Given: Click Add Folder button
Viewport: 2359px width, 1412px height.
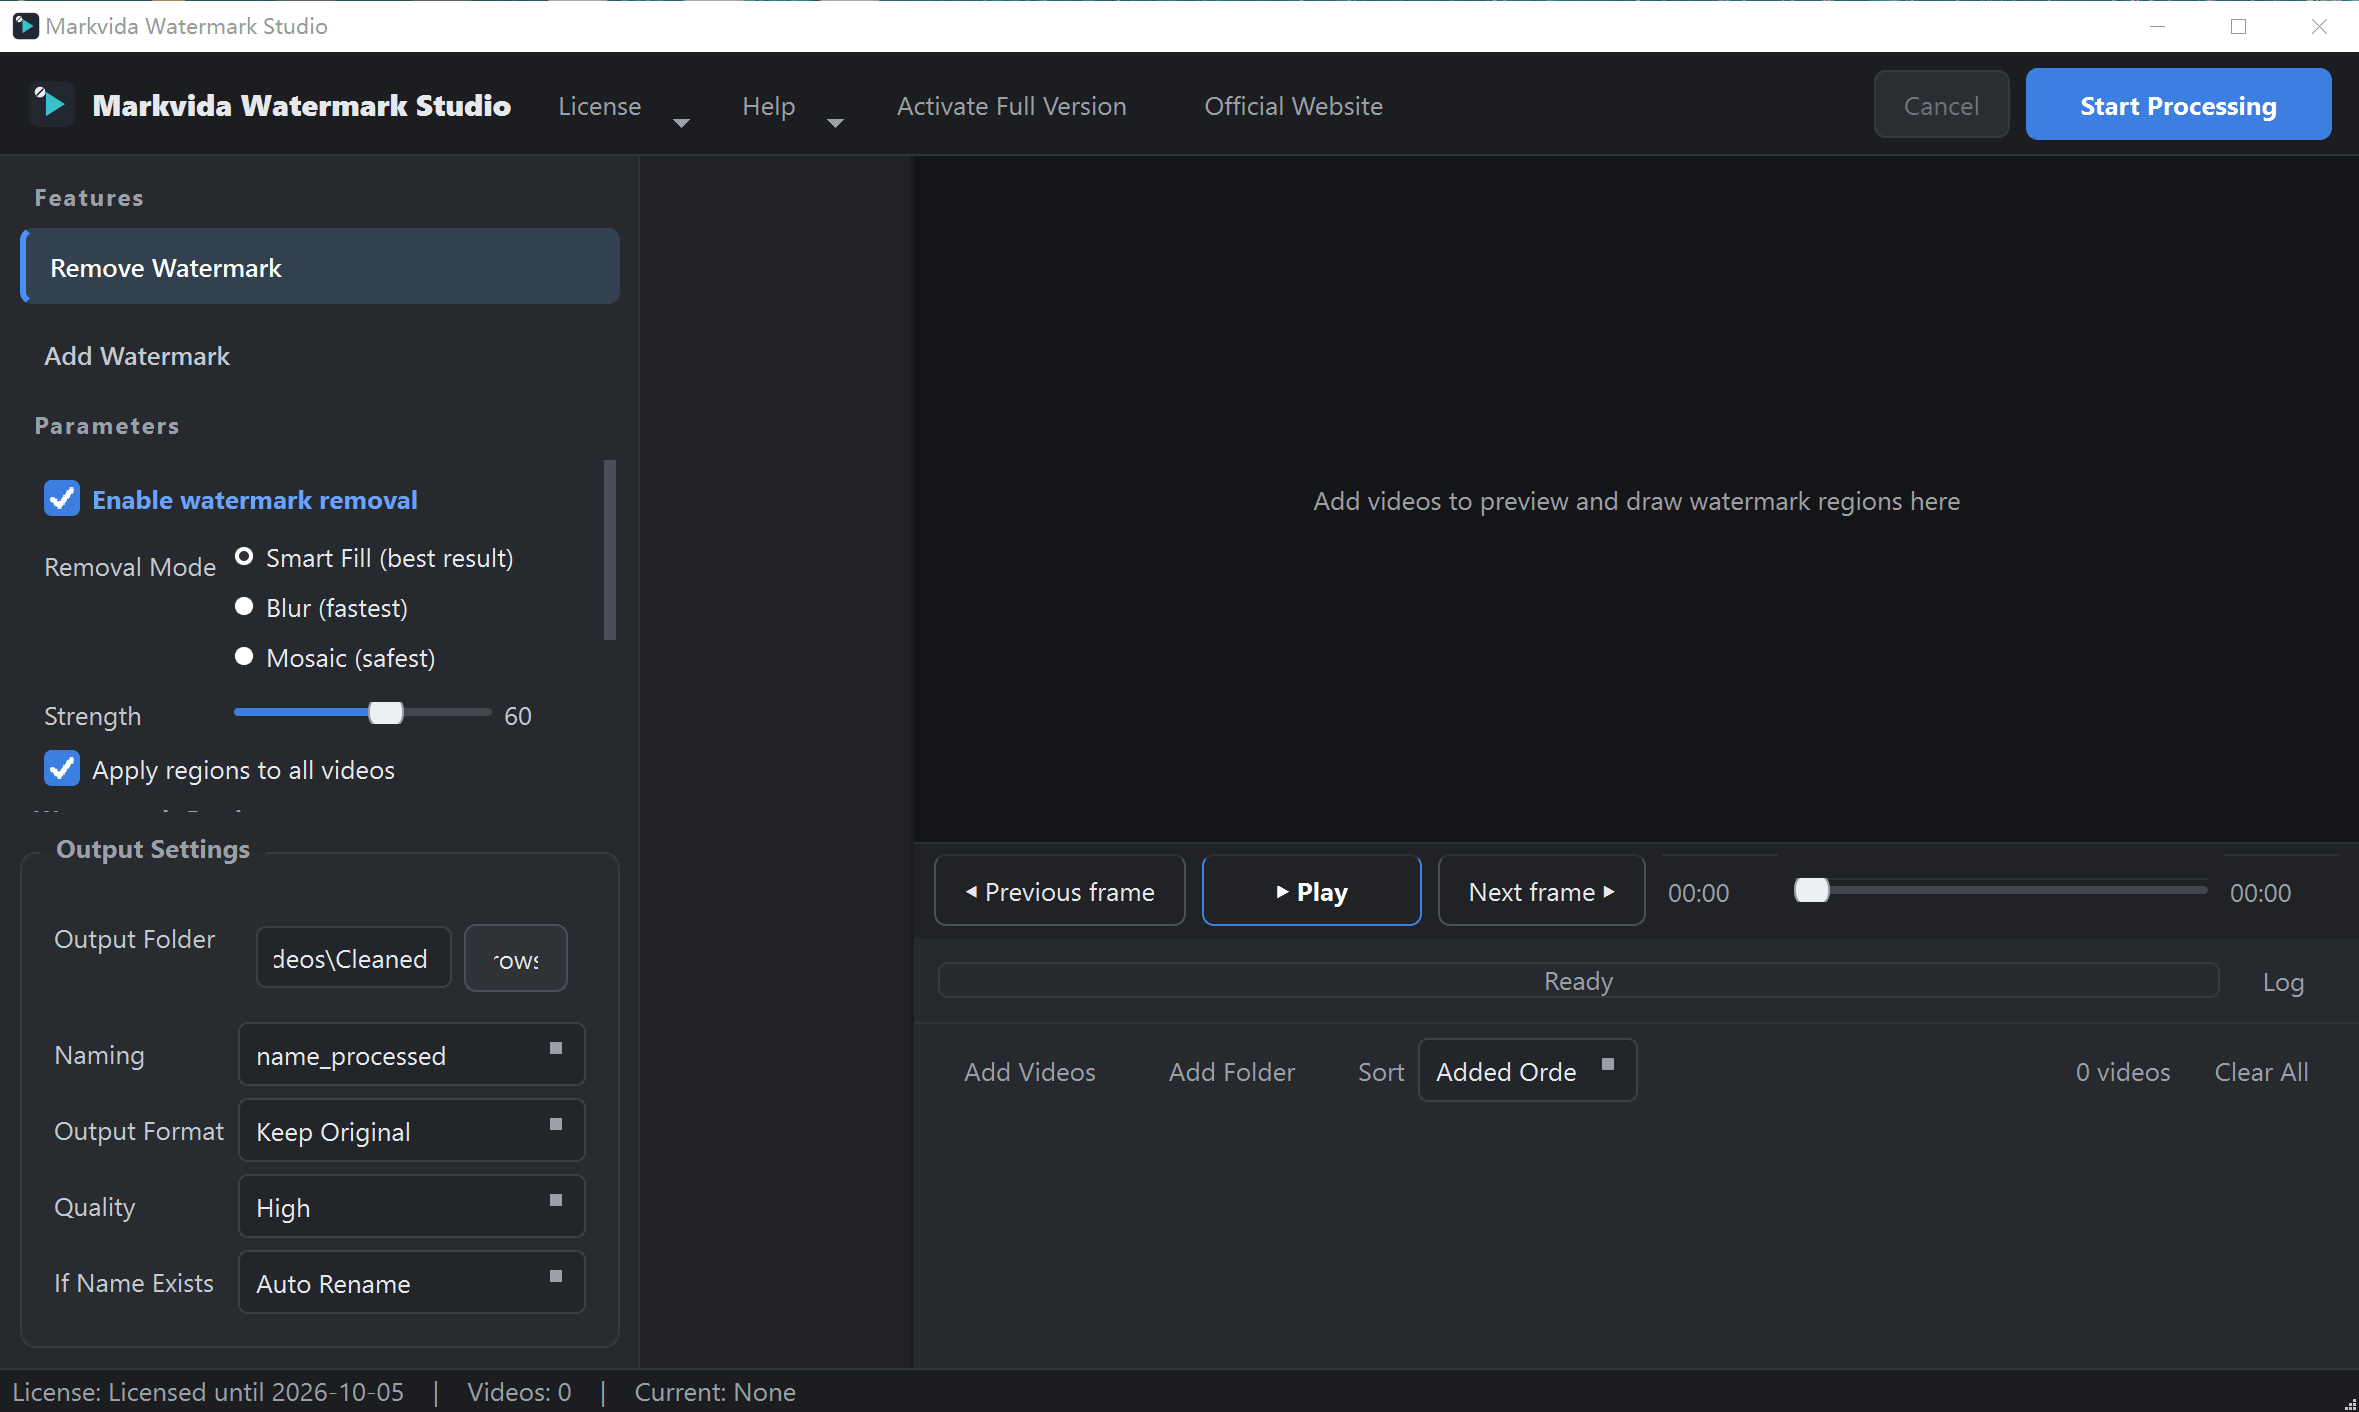Looking at the screenshot, I should [x=1231, y=1071].
